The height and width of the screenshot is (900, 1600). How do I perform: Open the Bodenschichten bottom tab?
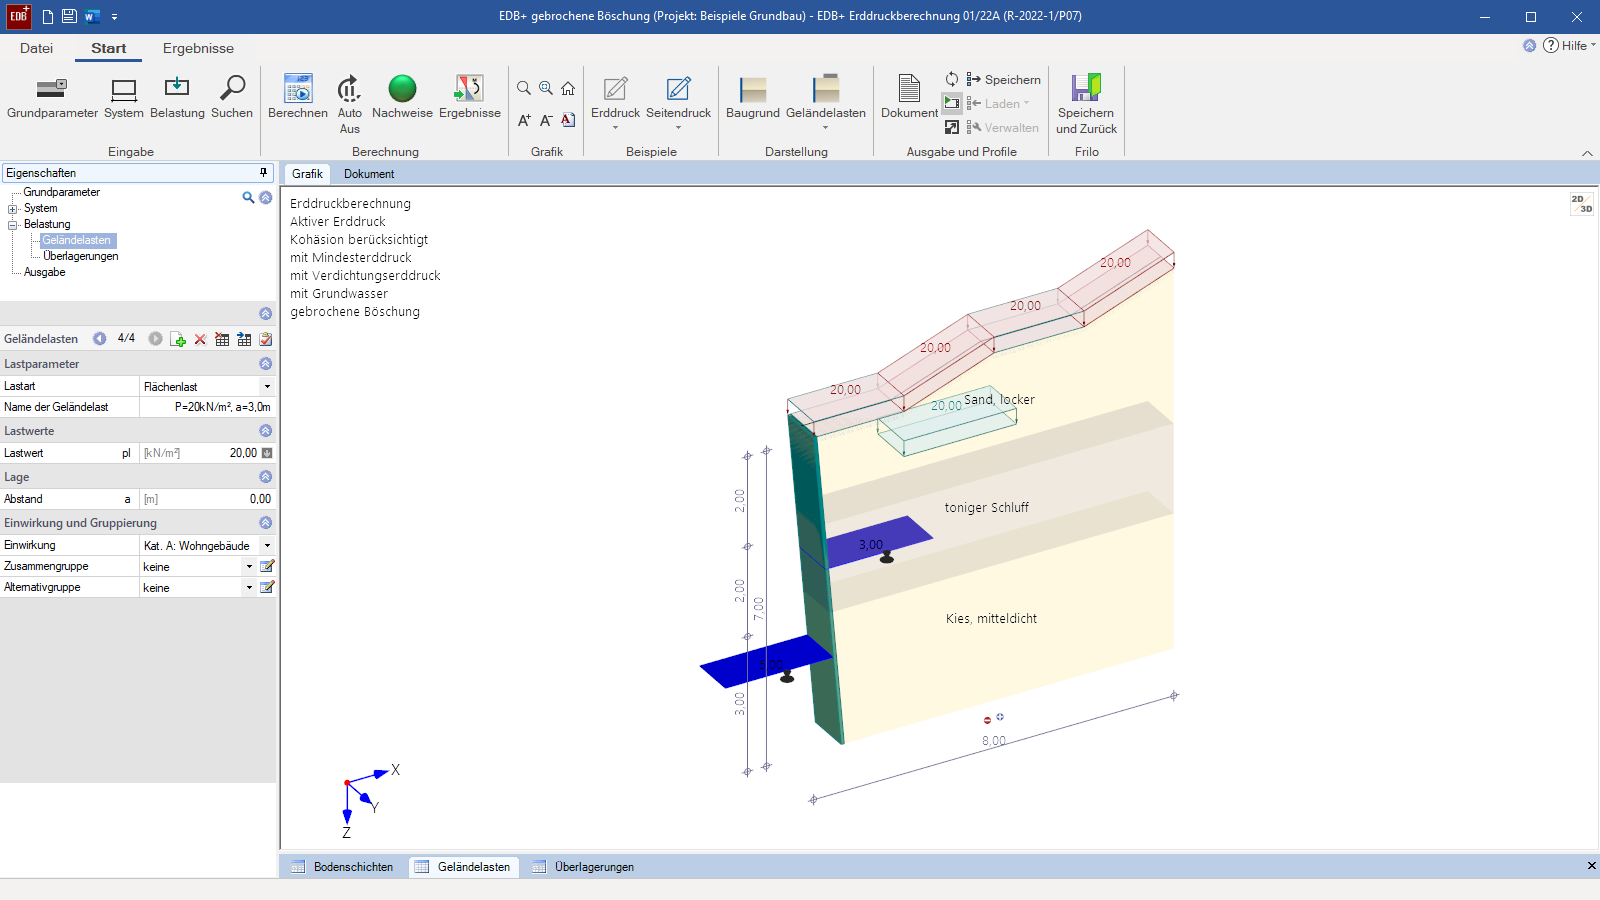[342, 867]
